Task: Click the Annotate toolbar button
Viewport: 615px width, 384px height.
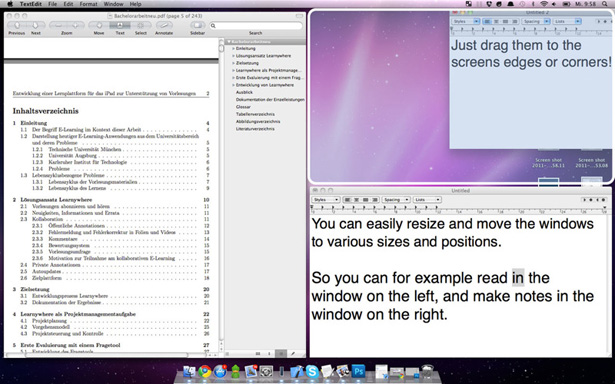Action: tap(164, 25)
